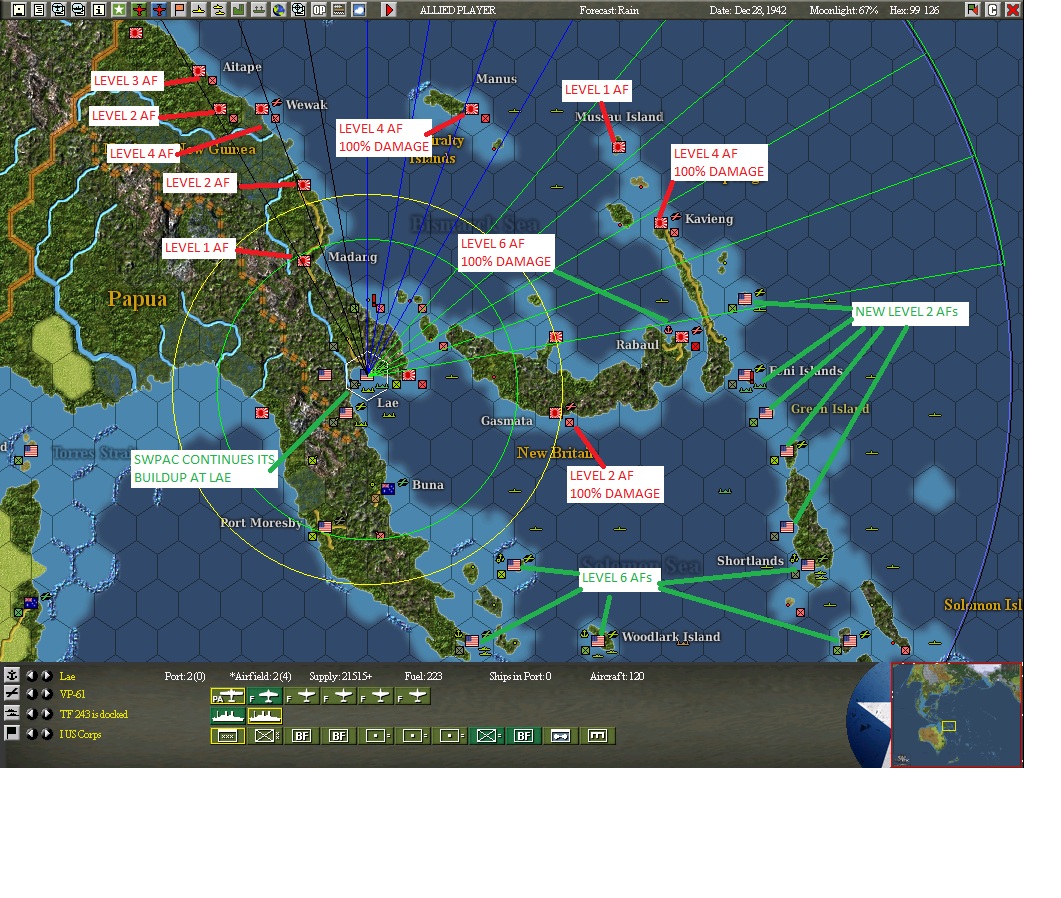
Task: Click the ship icon beside TF 243
Action: [12, 713]
